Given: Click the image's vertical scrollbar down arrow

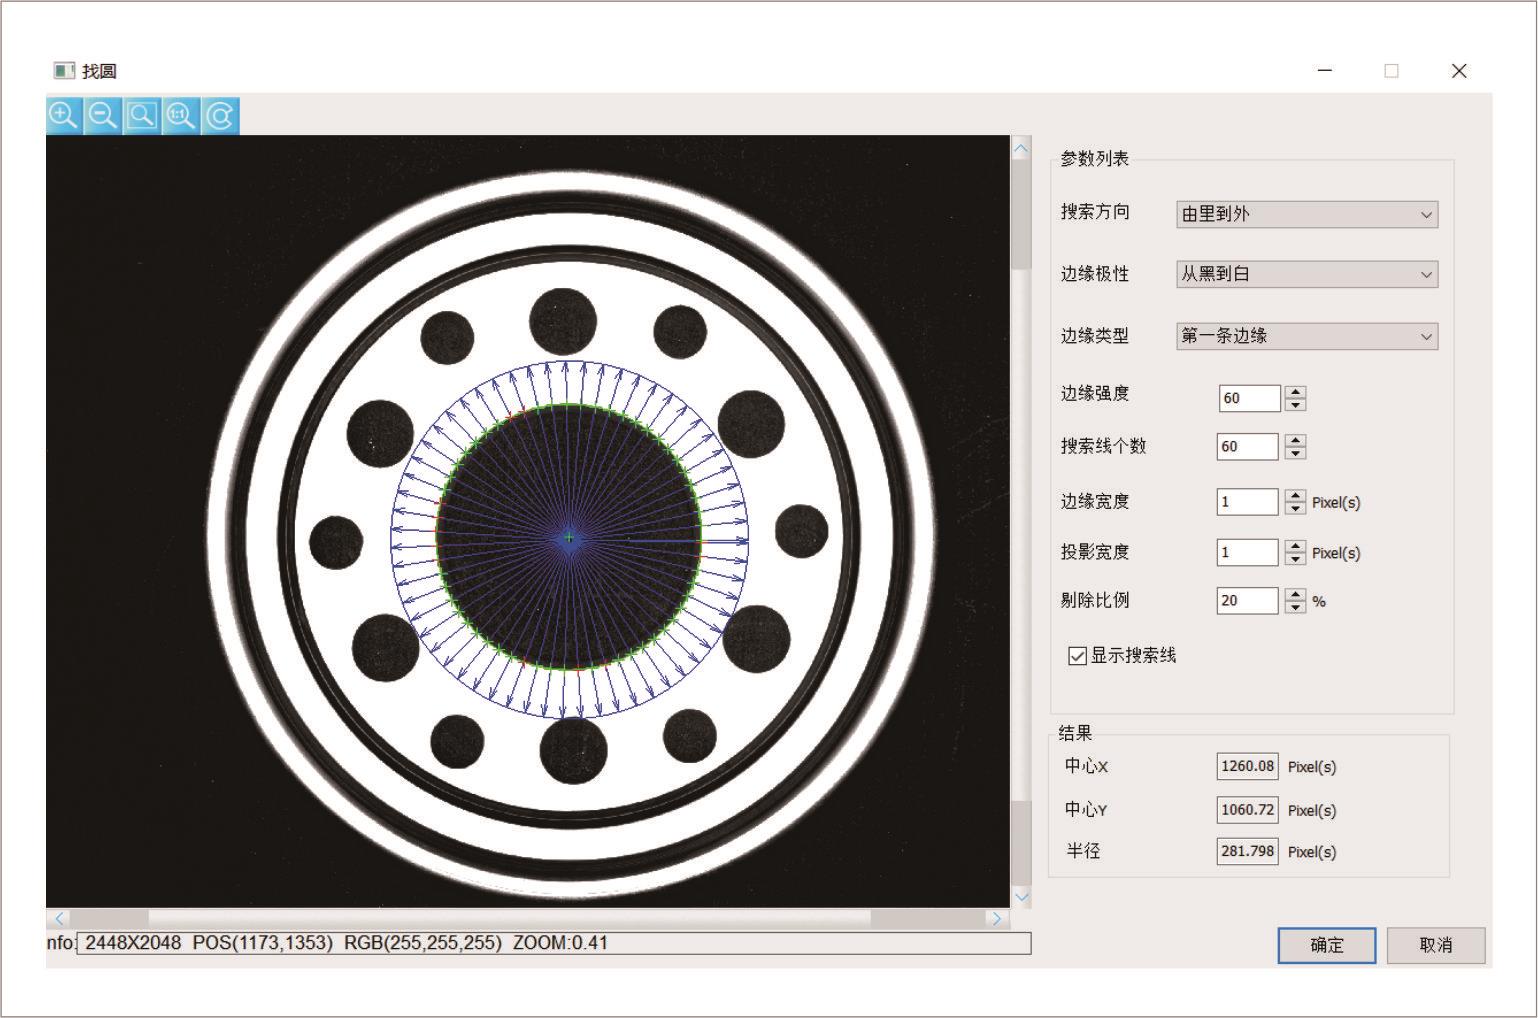Looking at the screenshot, I should click(1021, 897).
